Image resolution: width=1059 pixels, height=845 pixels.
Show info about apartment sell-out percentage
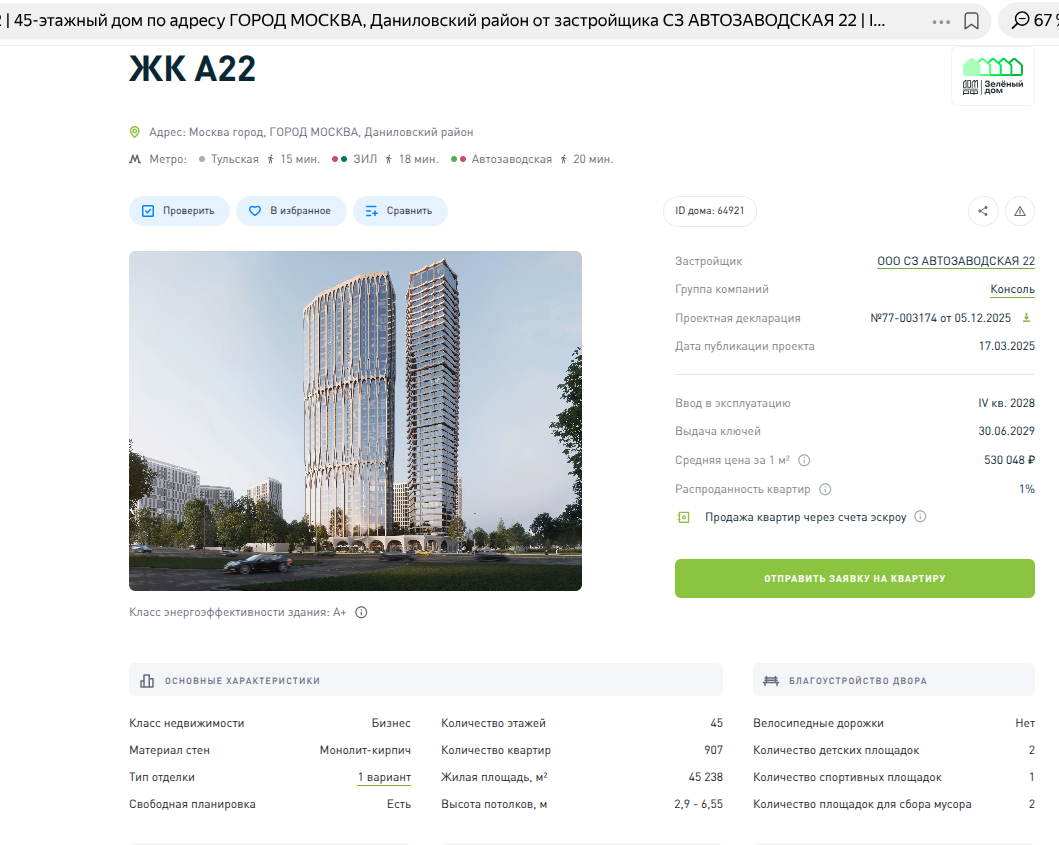pos(825,490)
